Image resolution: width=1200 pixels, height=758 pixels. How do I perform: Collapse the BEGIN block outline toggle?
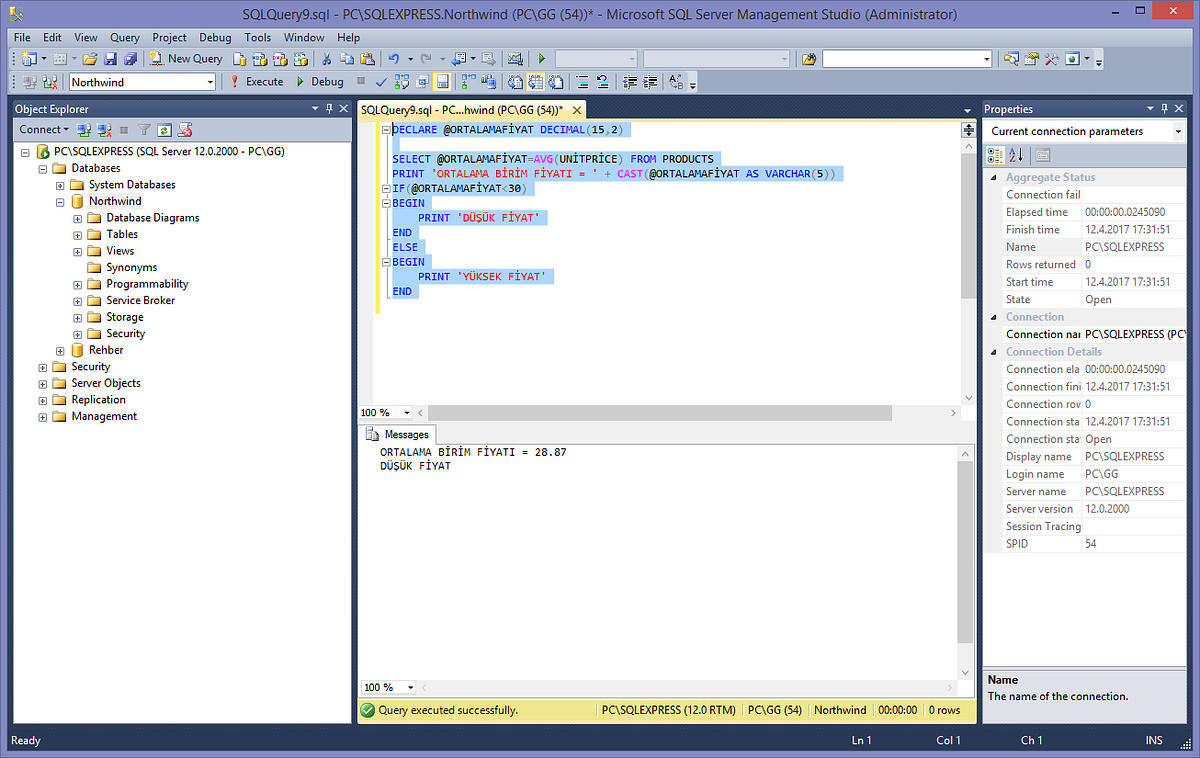tap(385, 203)
